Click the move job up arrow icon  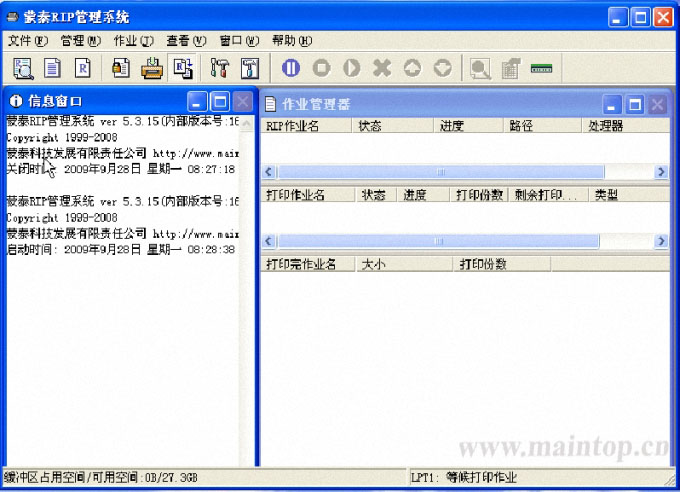tap(412, 68)
